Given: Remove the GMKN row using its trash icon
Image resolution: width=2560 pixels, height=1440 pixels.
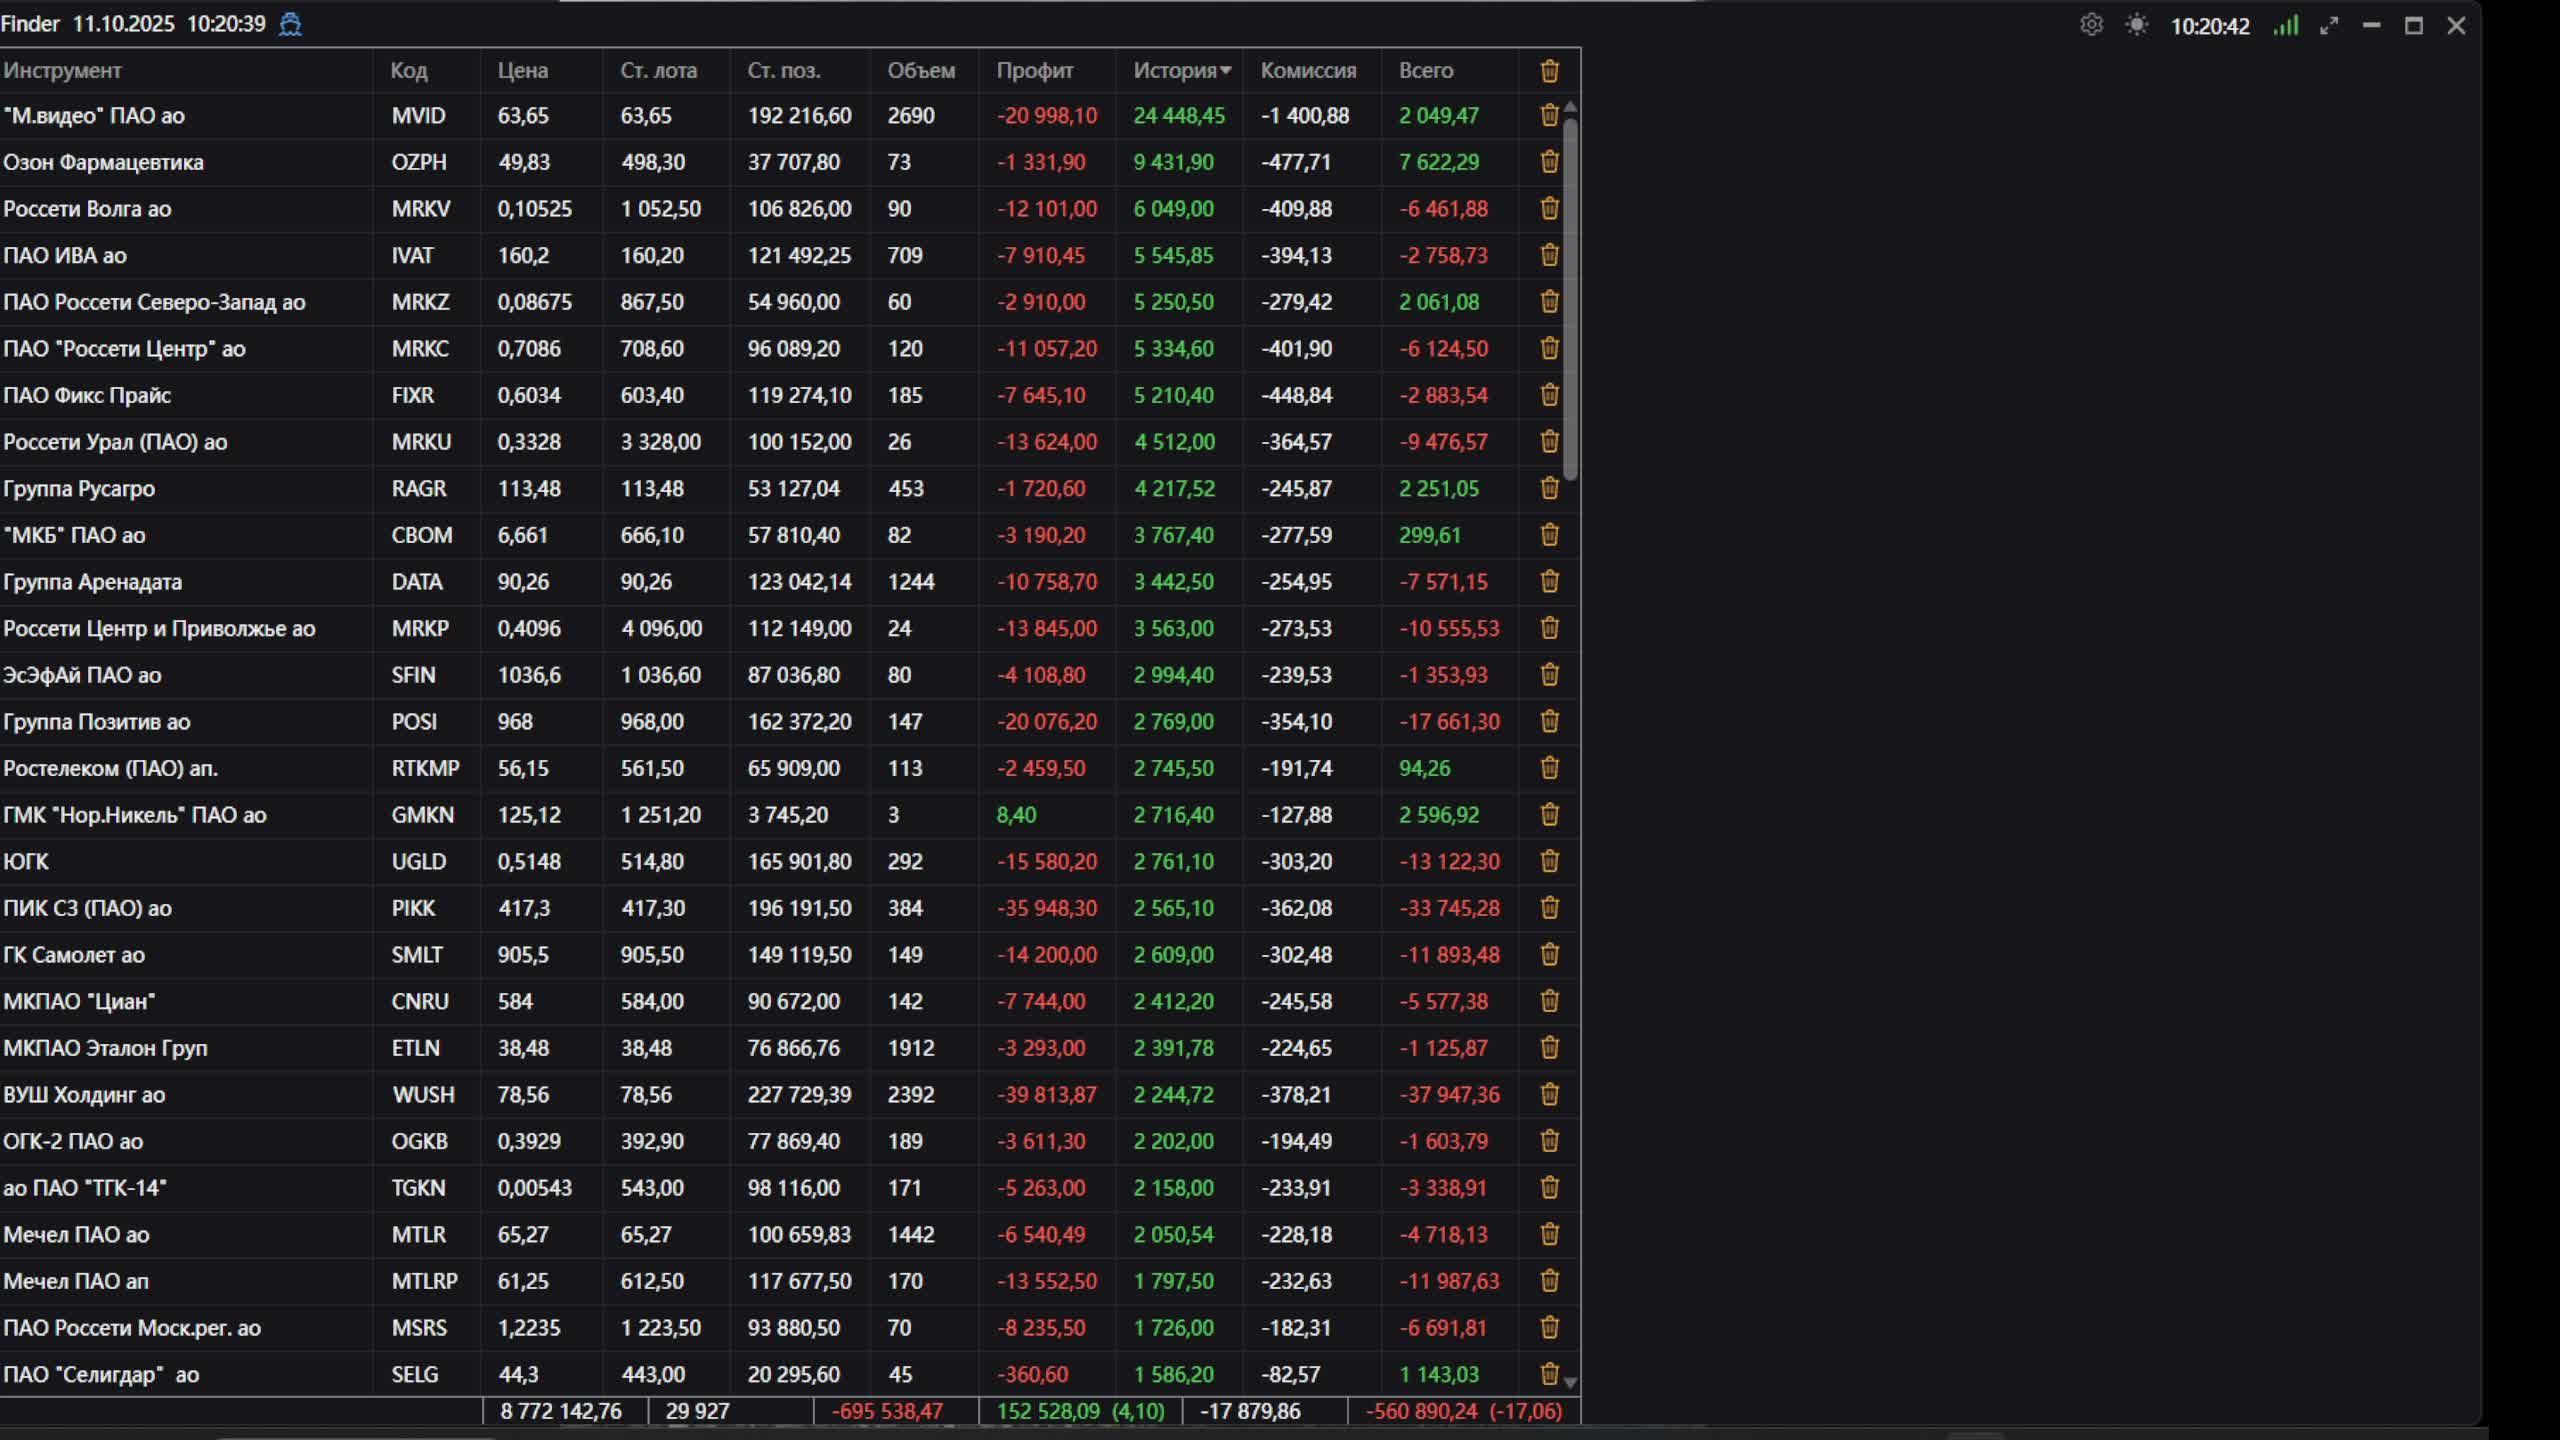Looking at the screenshot, I should (x=1549, y=815).
